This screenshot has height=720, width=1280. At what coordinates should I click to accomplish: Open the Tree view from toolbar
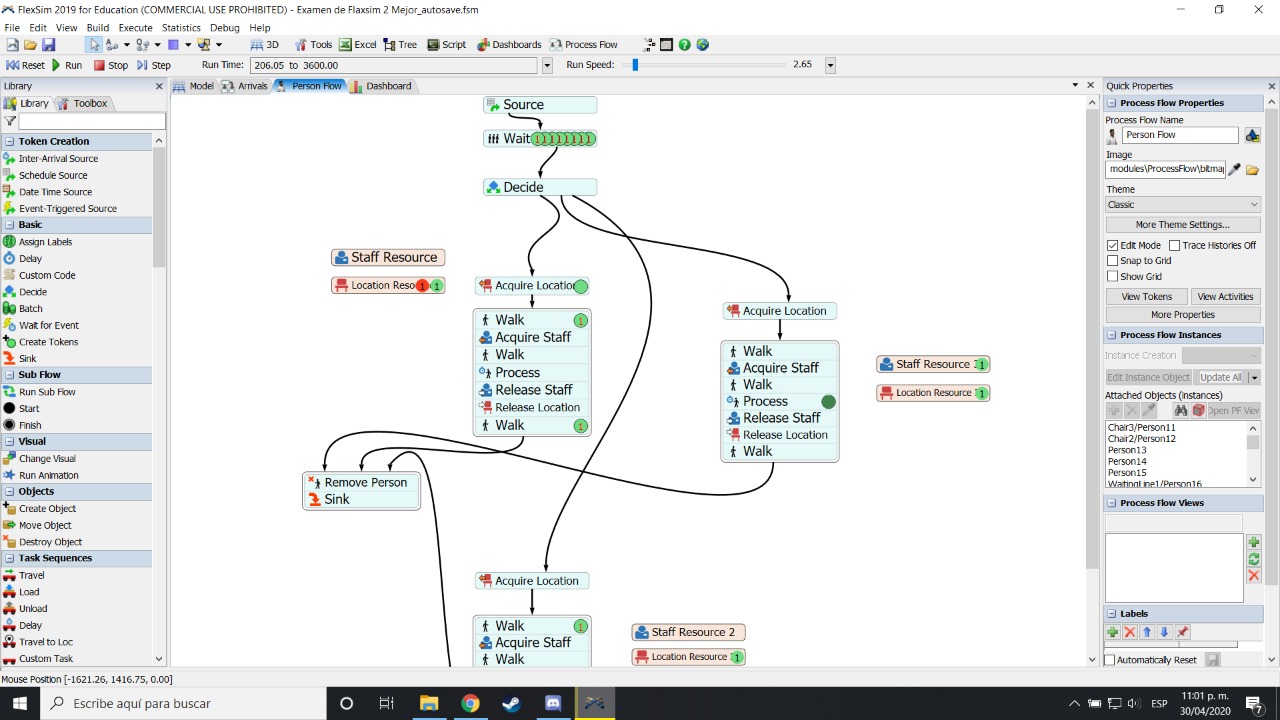pyautogui.click(x=400, y=45)
